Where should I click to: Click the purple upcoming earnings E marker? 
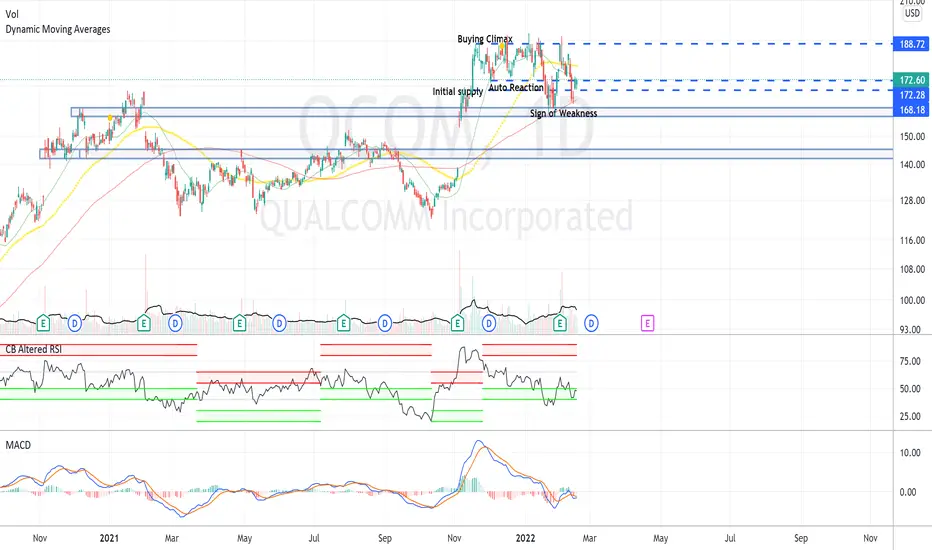pyautogui.click(x=647, y=323)
